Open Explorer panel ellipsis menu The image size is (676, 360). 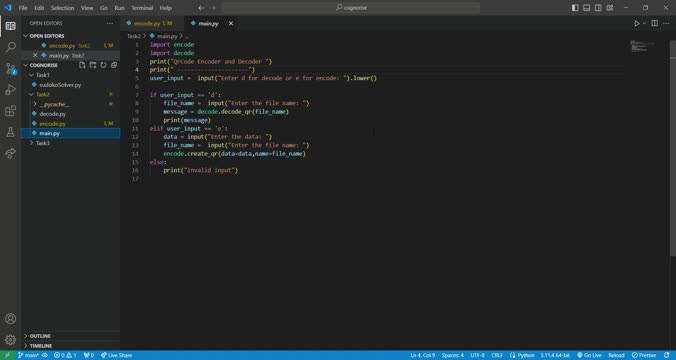click(x=110, y=23)
